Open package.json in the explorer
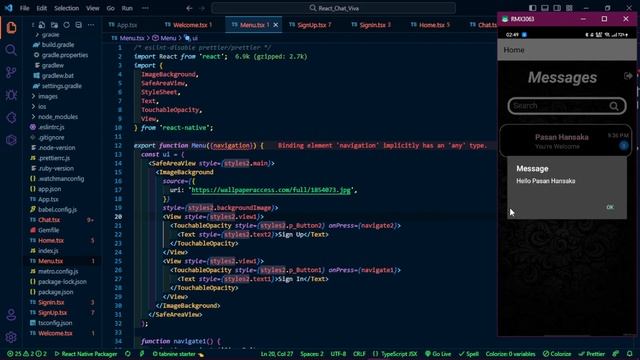Viewport: 640px width, 360px height. click(x=56, y=292)
